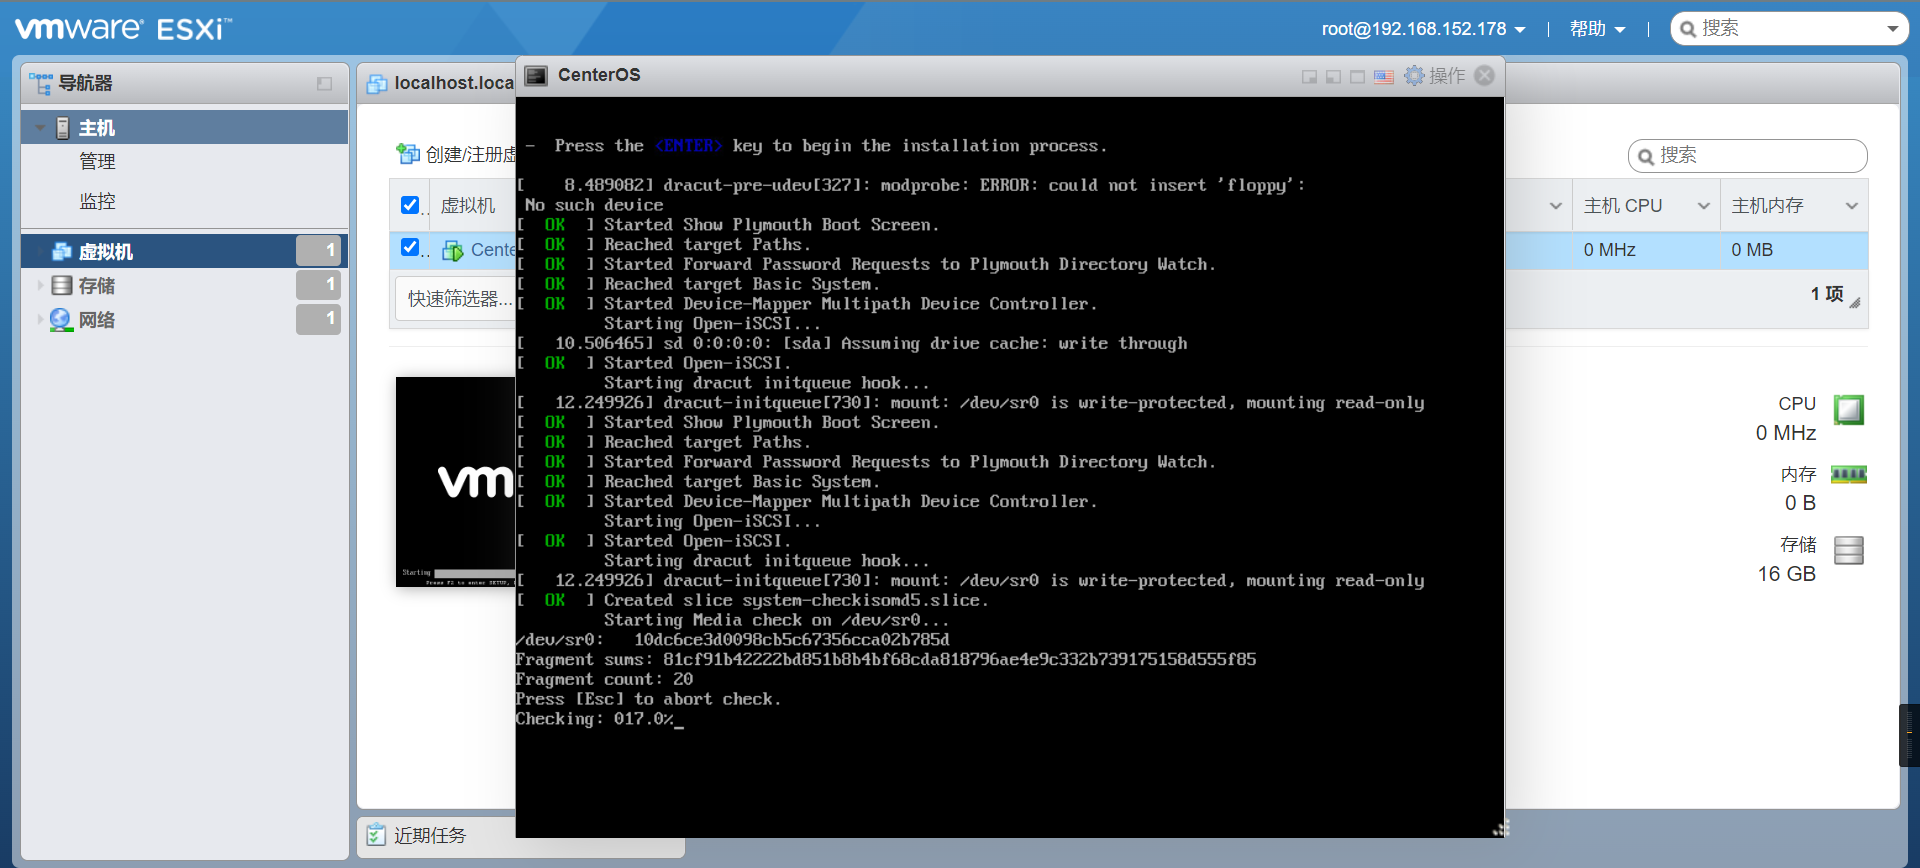1920x868 pixels.
Task: Click the 网络 count badge 1
Action: pos(319,319)
